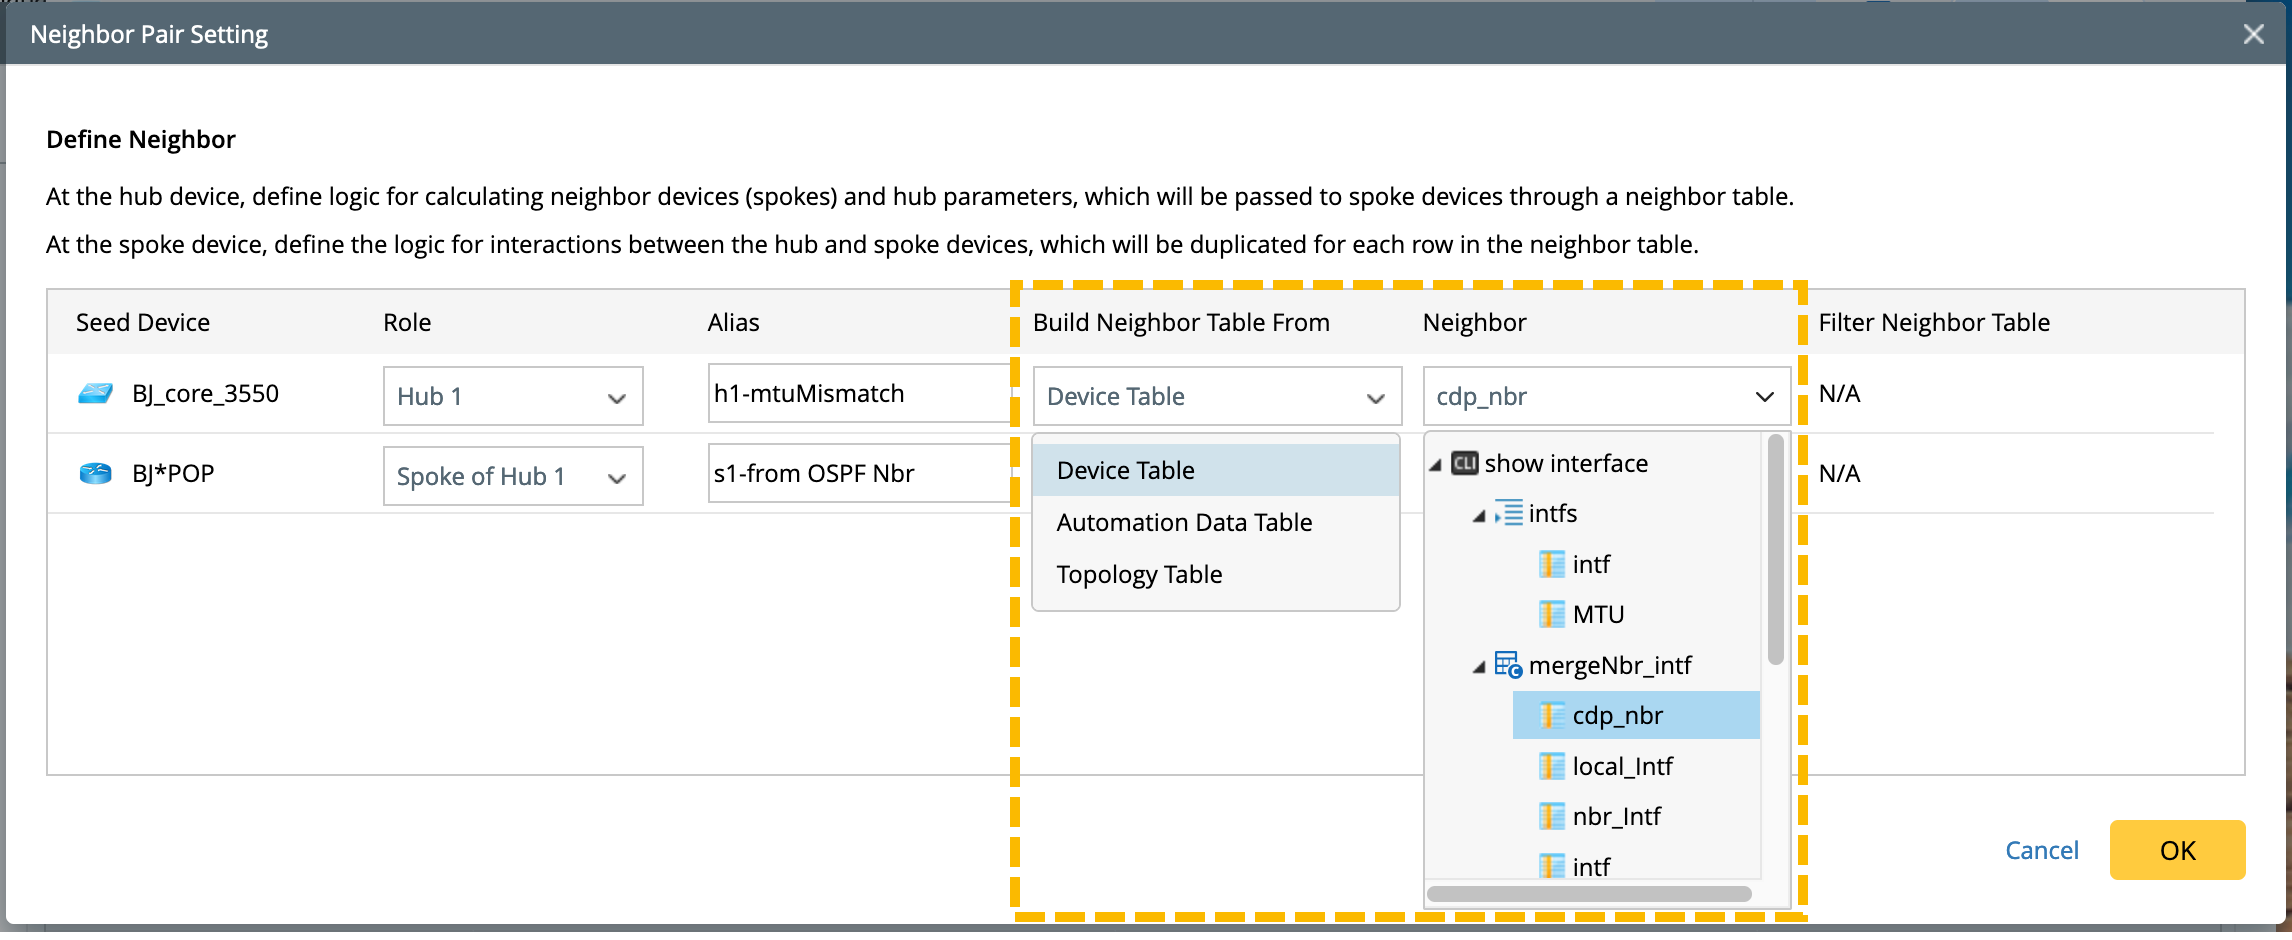The width and height of the screenshot is (2292, 940).
Task: Click the Cancel link
Action: click(2041, 850)
